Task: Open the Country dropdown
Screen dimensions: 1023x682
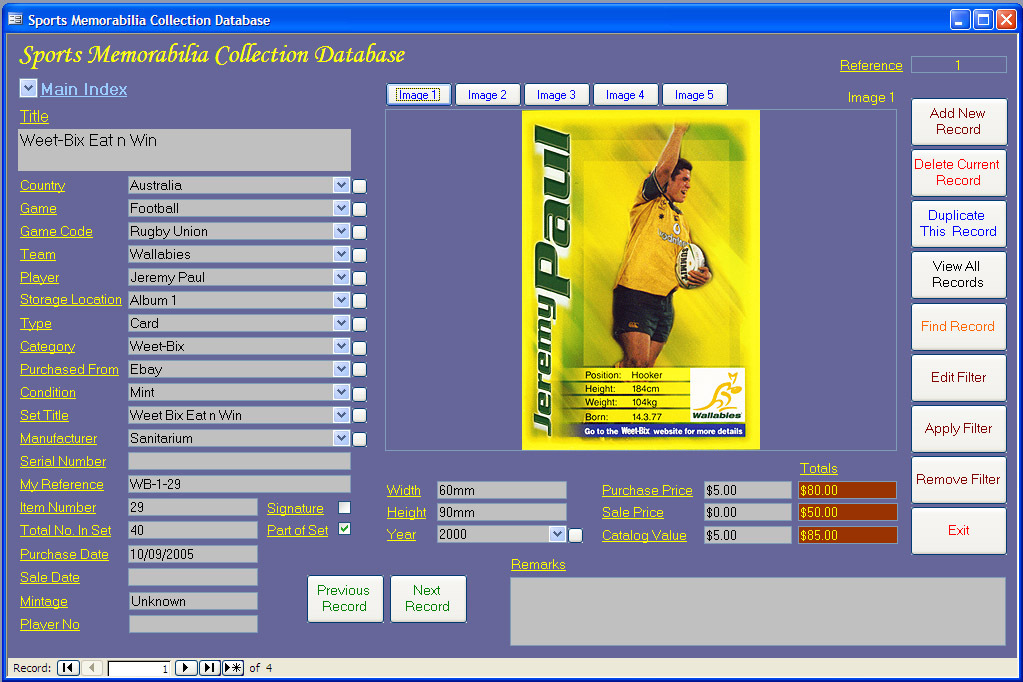Action: point(341,185)
